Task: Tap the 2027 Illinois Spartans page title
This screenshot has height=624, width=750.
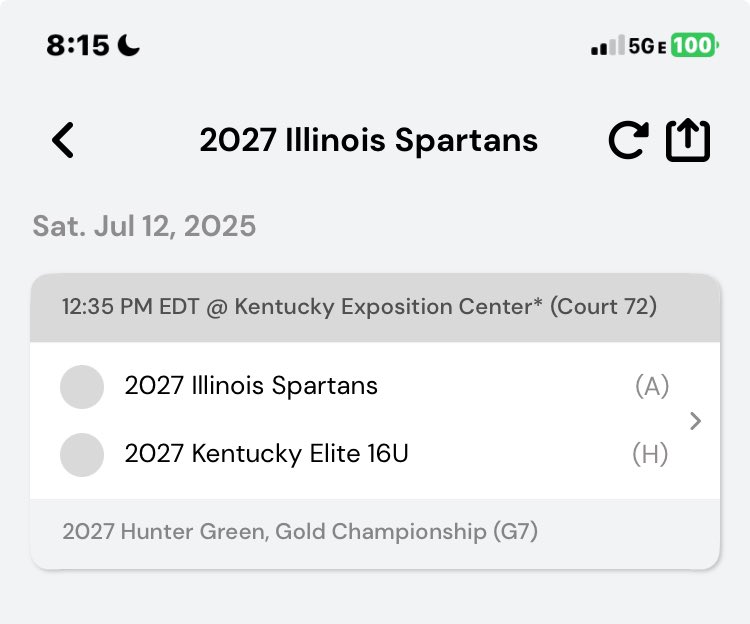Action: (368, 141)
